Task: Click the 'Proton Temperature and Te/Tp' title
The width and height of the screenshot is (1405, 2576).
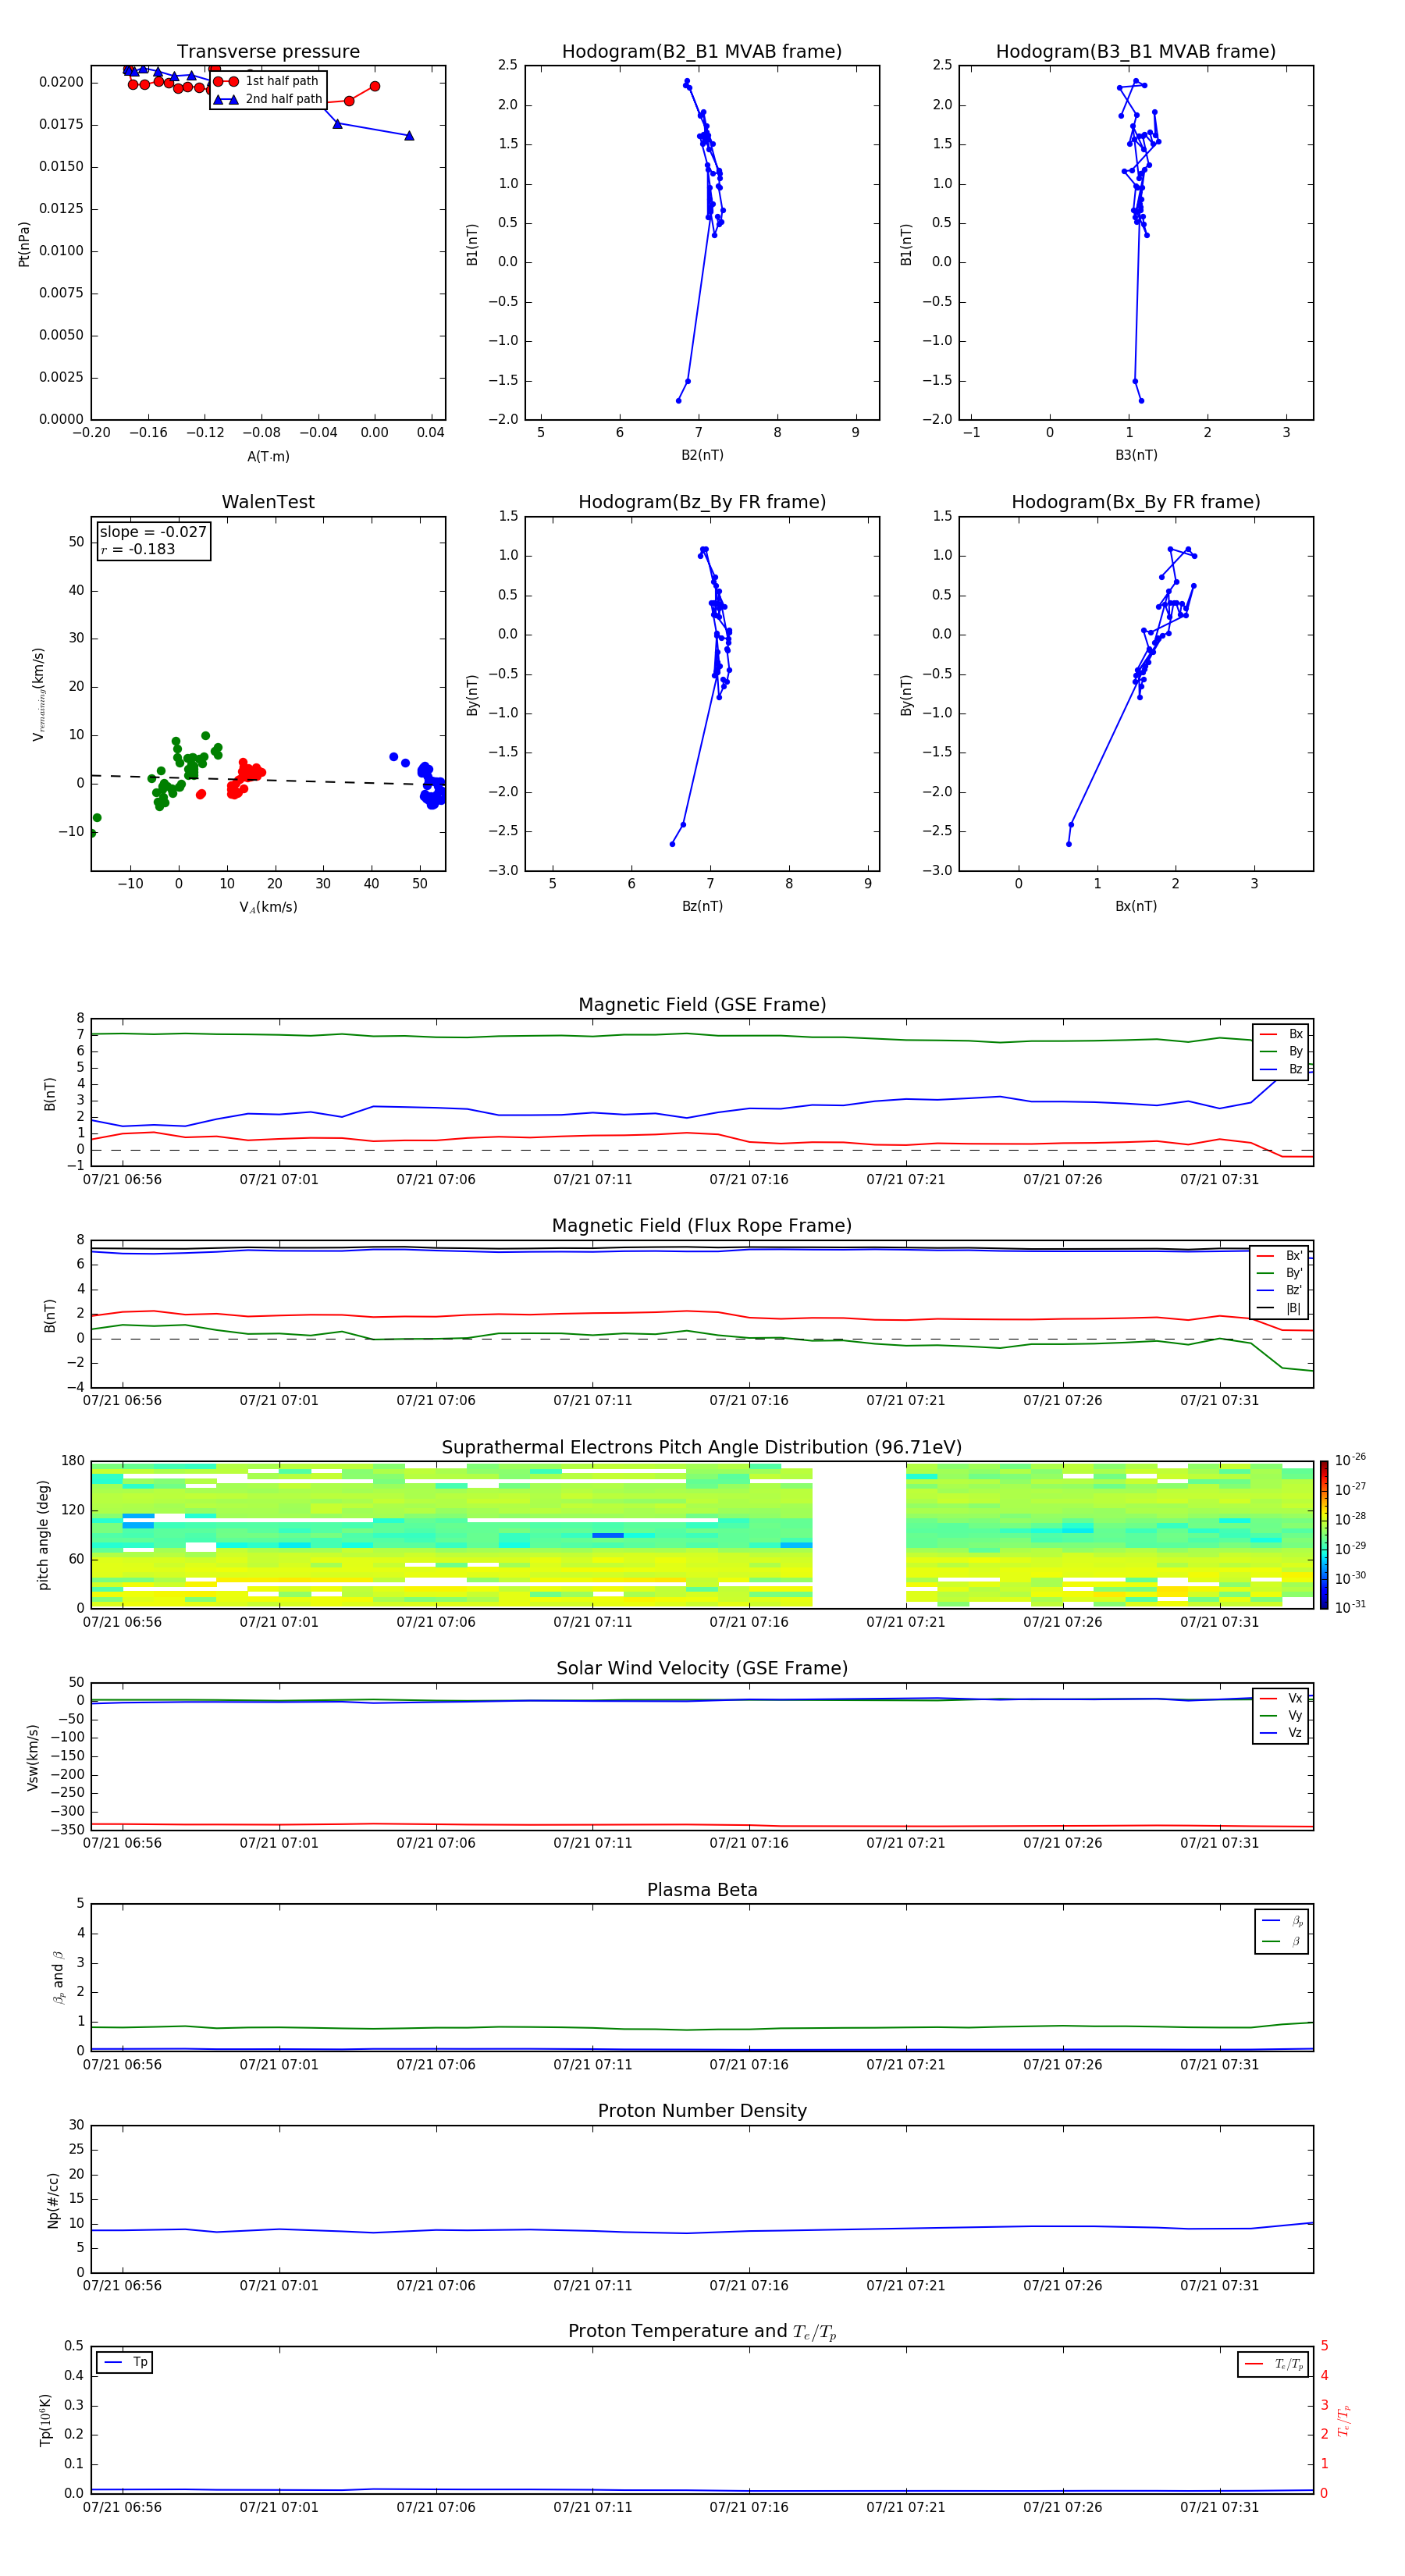Action: (x=702, y=2332)
